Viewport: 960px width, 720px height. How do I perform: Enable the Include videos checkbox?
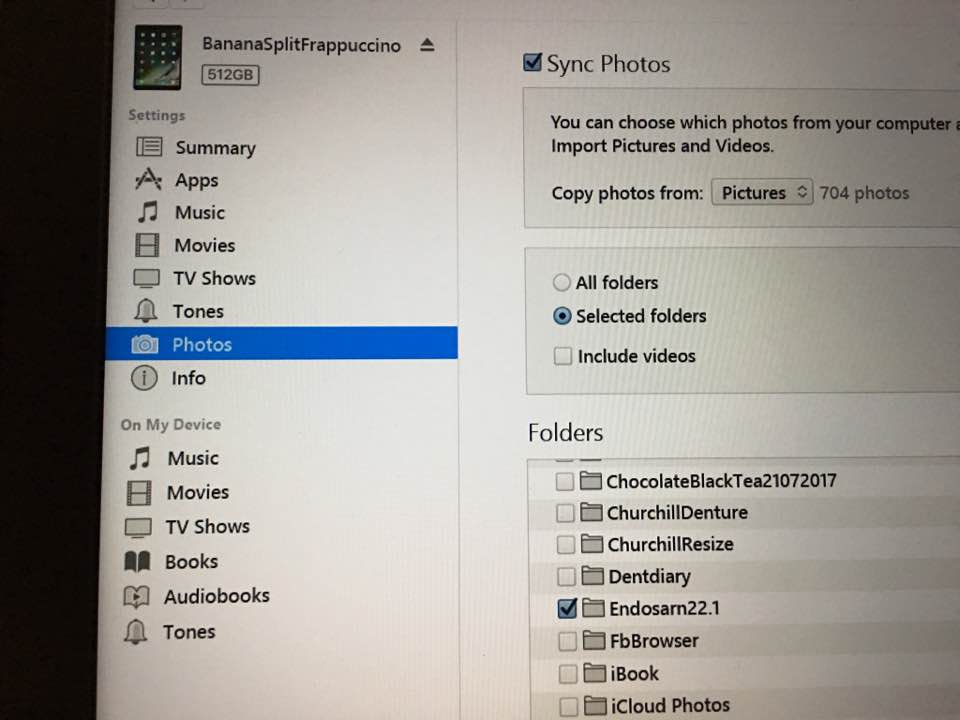pyautogui.click(x=562, y=356)
